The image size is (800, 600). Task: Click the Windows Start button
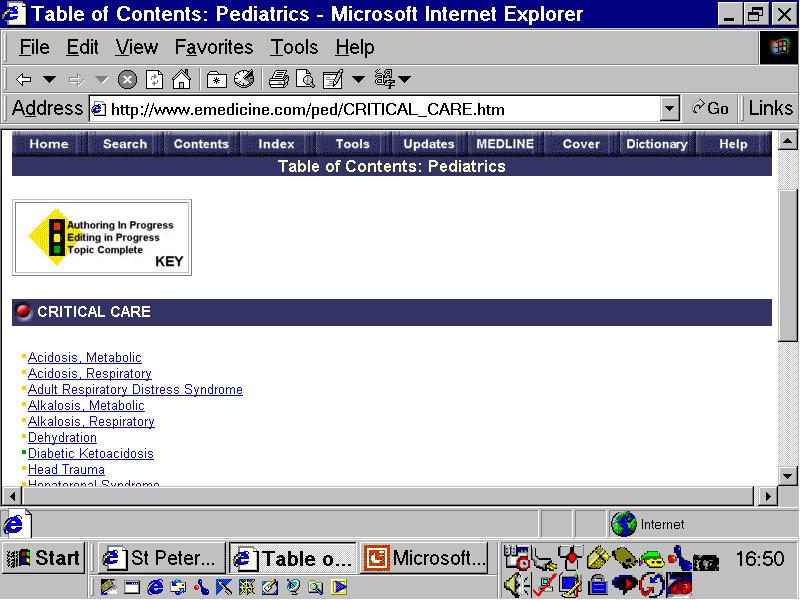(43, 558)
